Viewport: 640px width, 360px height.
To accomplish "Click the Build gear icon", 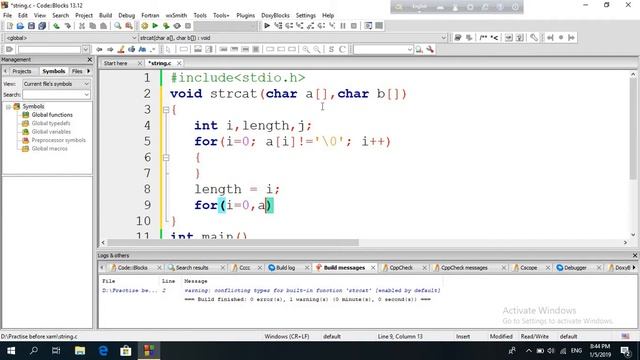I will tap(144, 26).
